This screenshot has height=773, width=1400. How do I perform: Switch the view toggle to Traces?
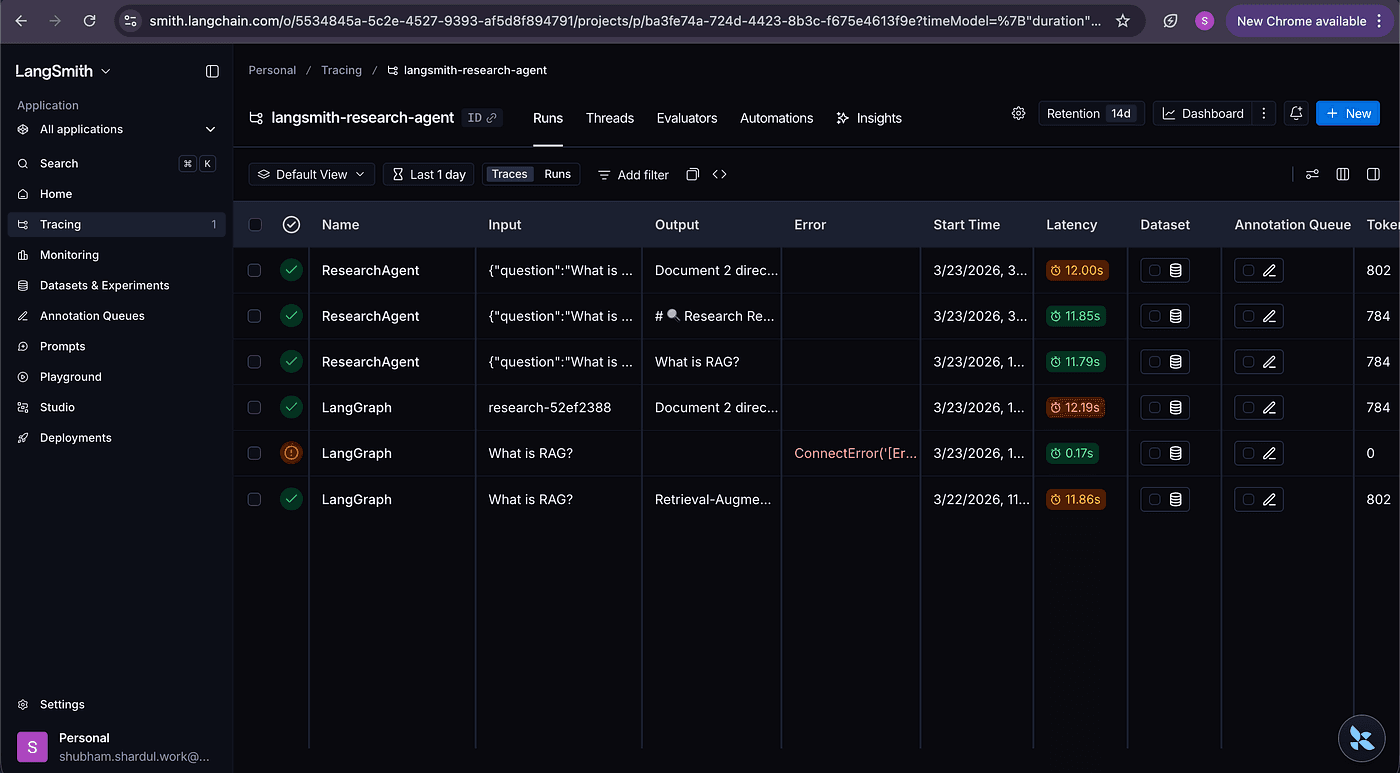[x=509, y=174]
